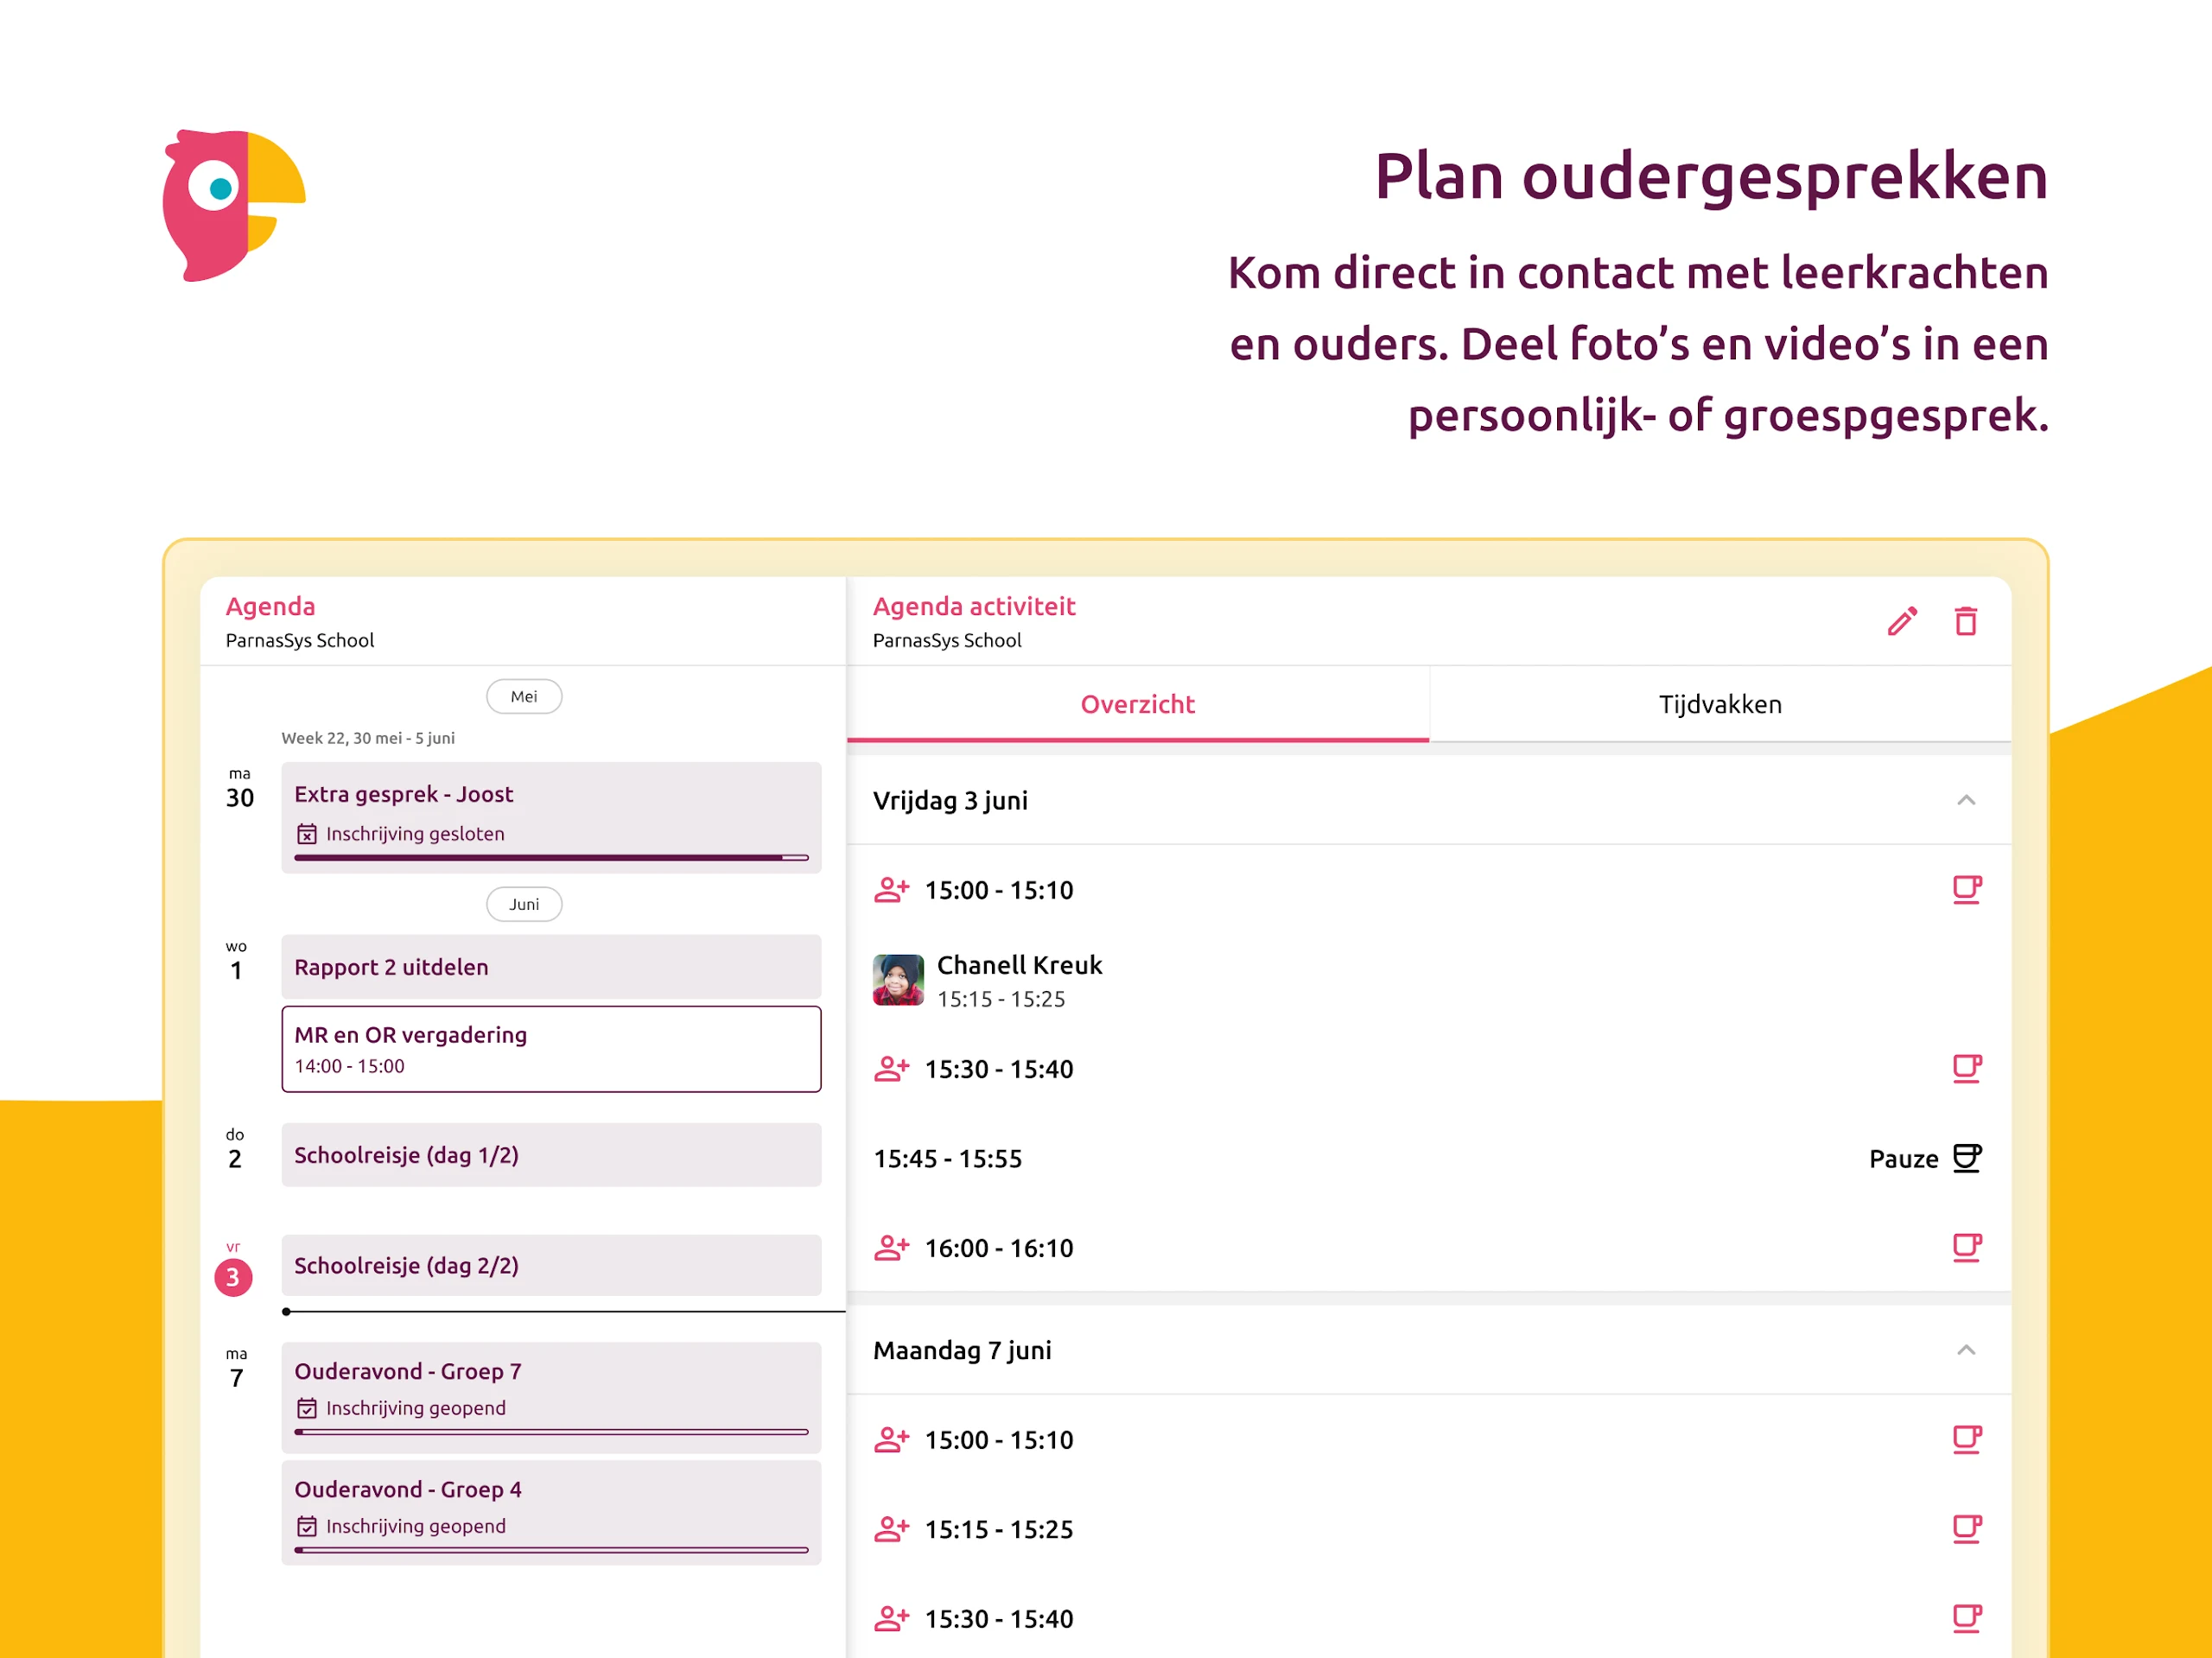Switch to the Tijdvakken tab
This screenshot has height=1658, width=2212.
pyautogui.click(x=1720, y=704)
